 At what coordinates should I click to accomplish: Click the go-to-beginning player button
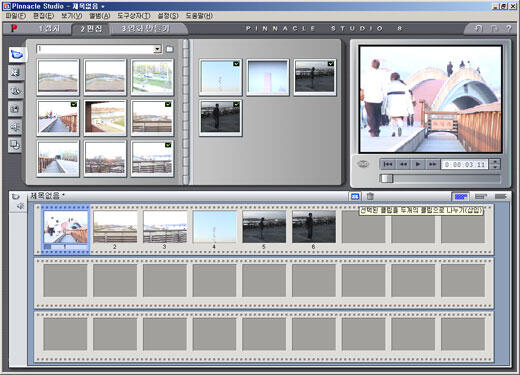point(388,164)
